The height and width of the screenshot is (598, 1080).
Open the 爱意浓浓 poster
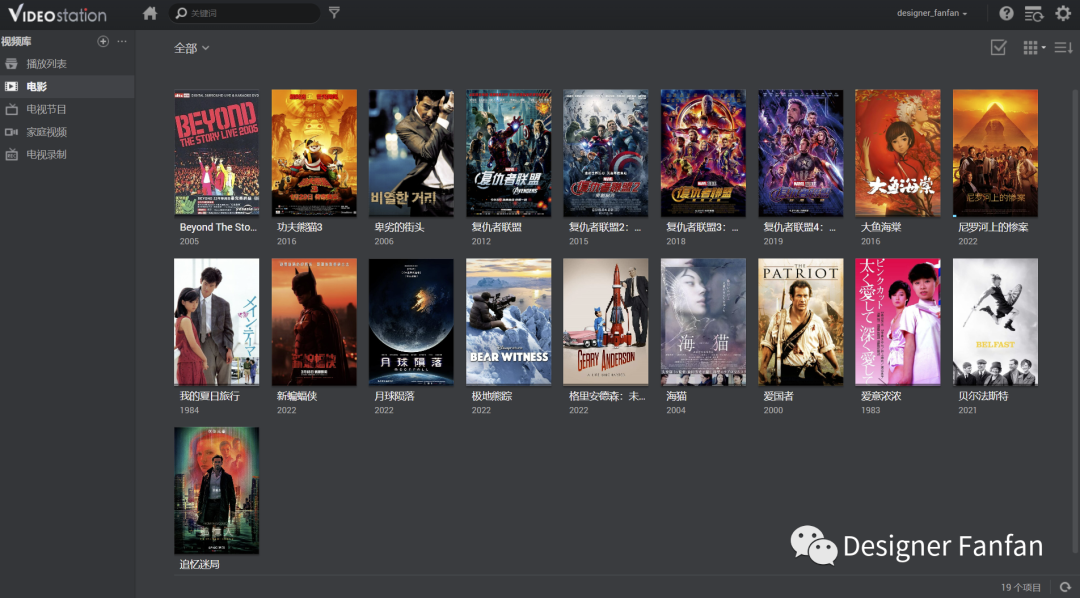click(897, 322)
